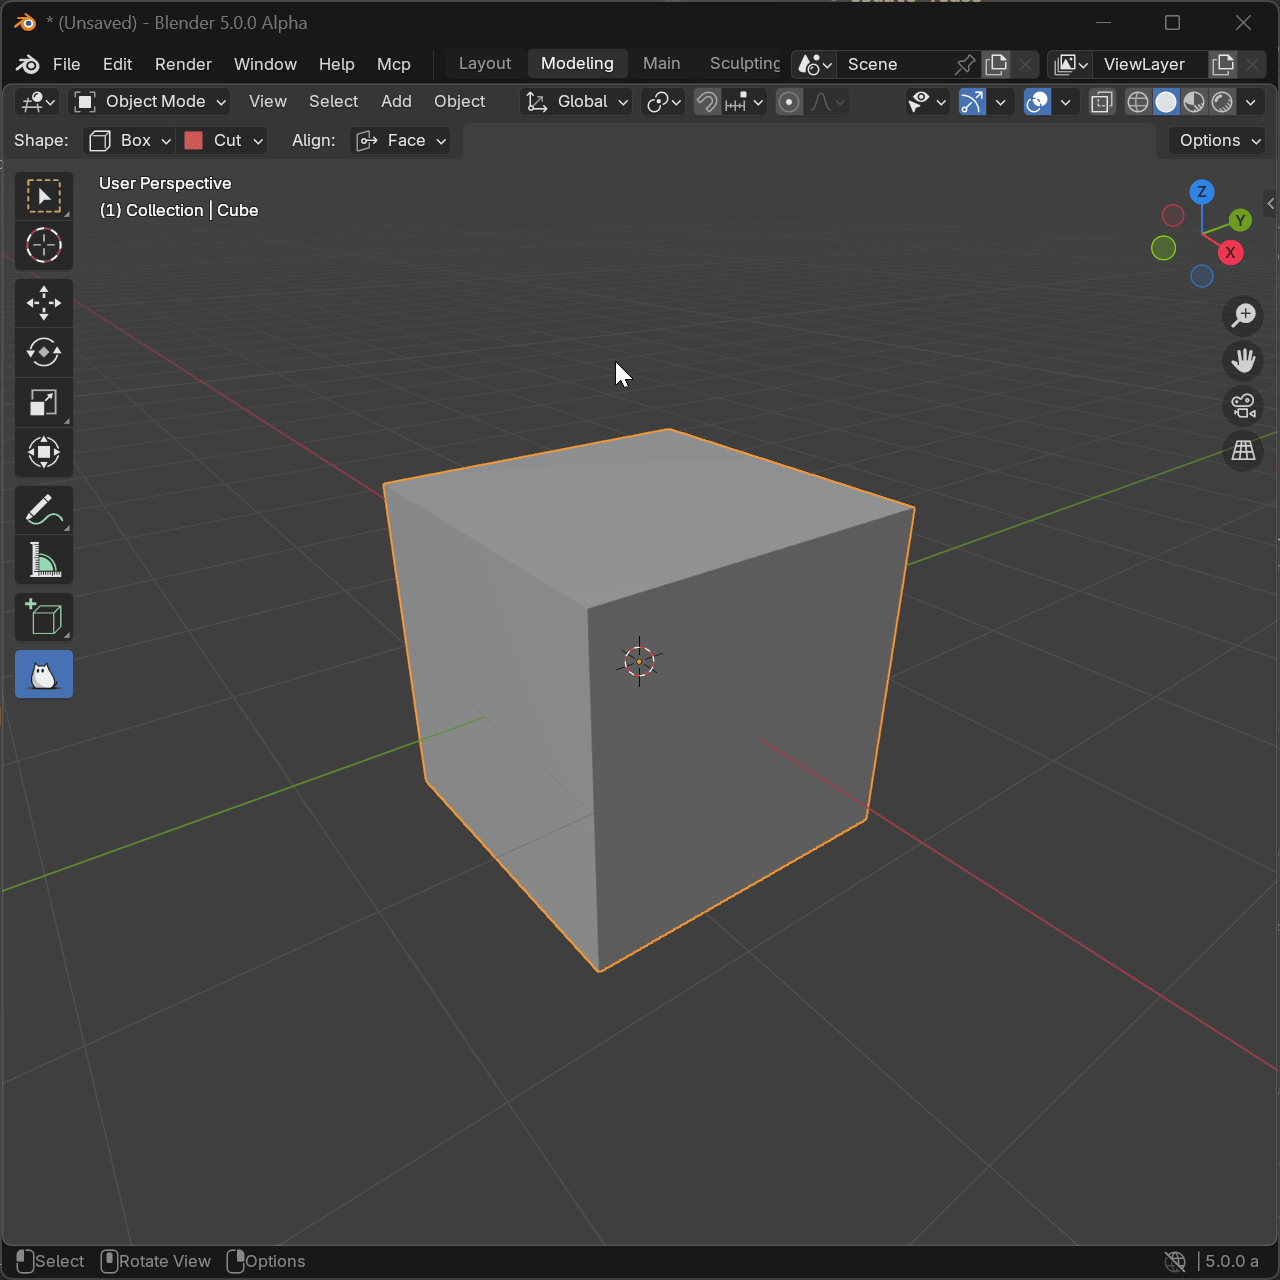Viewport: 1280px width, 1280px height.
Task: Toggle proportional editing
Action: (789, 102)
